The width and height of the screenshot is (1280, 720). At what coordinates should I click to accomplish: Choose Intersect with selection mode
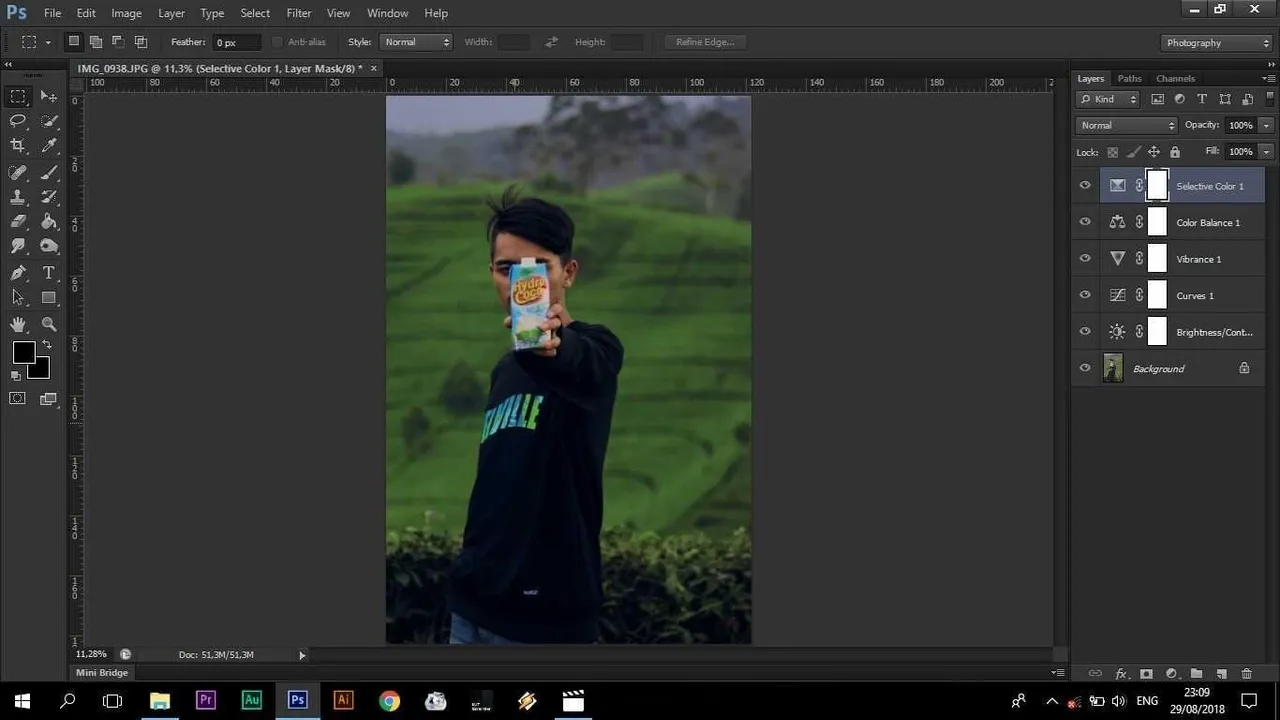coord(141,42)
